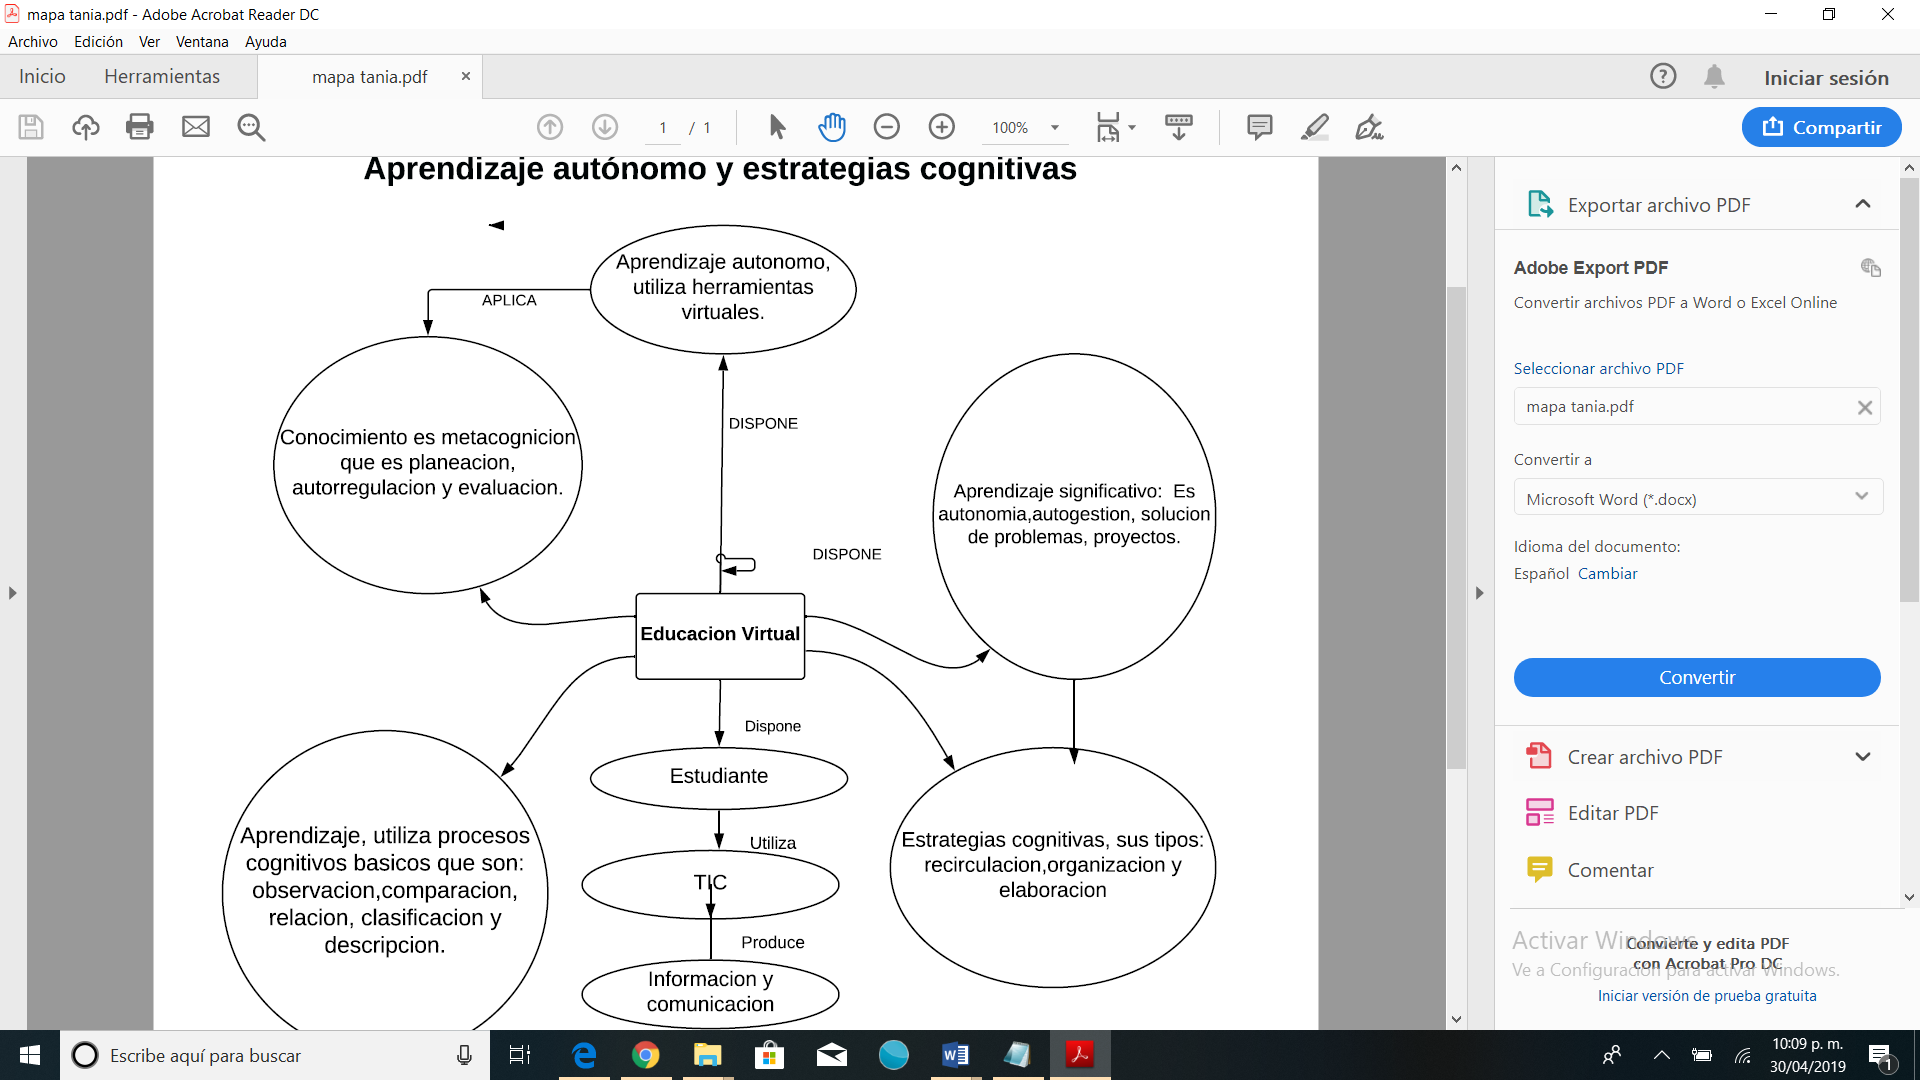Expand the Crear archivo PDF section
1920x1080 pixels.
click(x=1862, y=757)
